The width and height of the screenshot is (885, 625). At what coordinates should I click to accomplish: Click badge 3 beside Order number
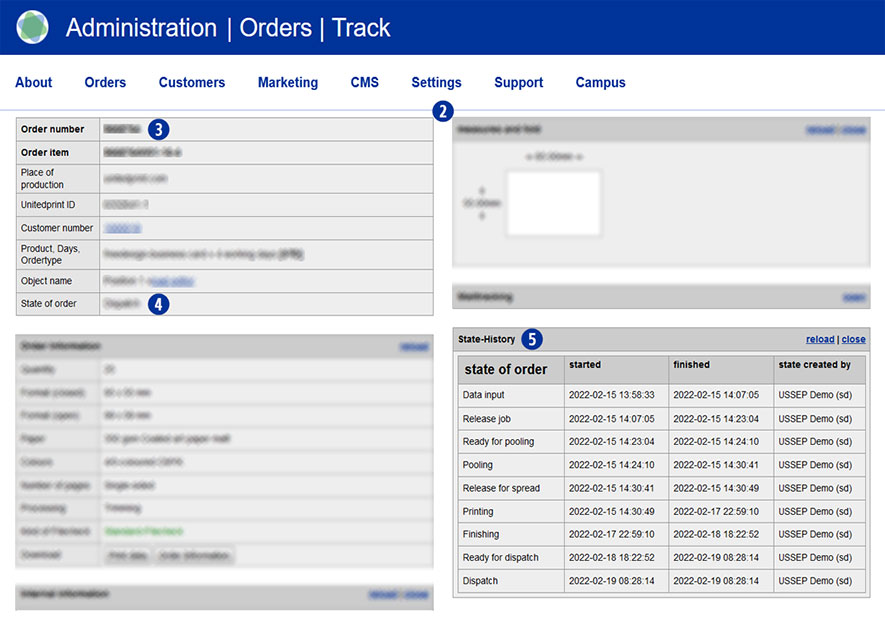click(x=158, y=129)
